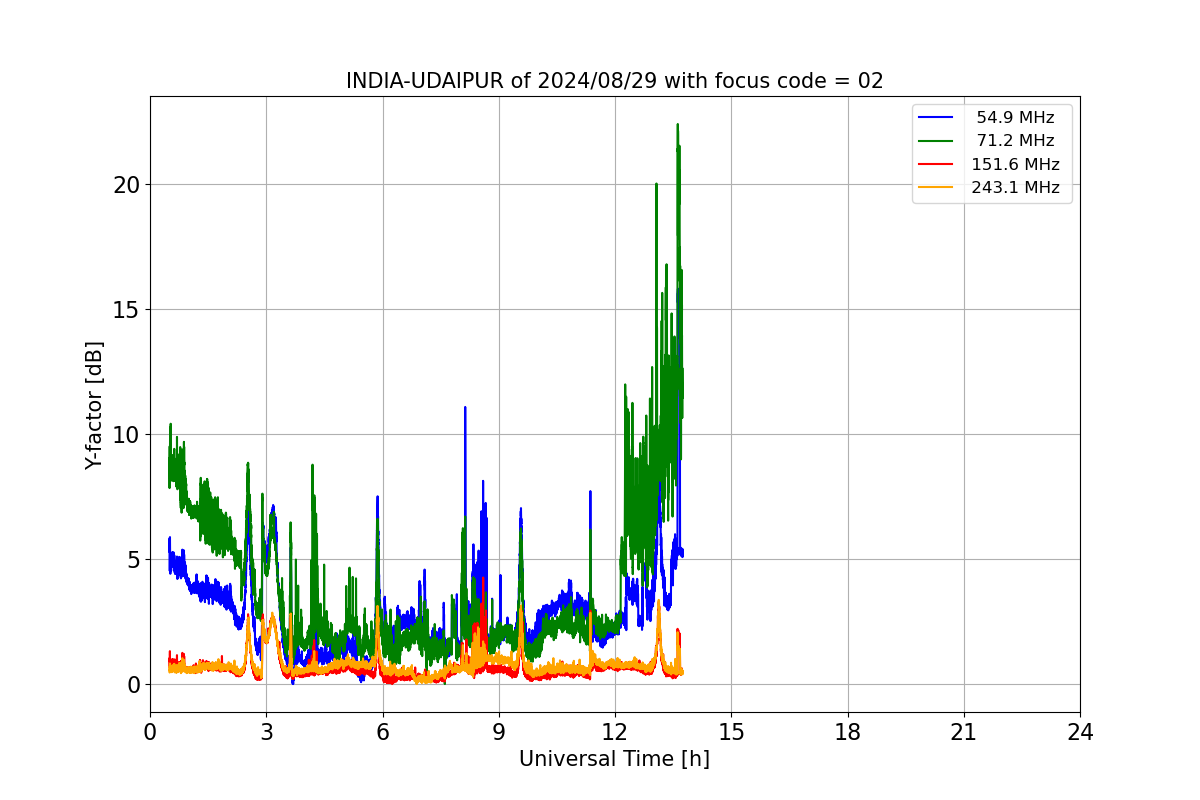Click the 243.1 MHz legend label
Viewport: 1200px width, 800px height.
coord(1015,187)
